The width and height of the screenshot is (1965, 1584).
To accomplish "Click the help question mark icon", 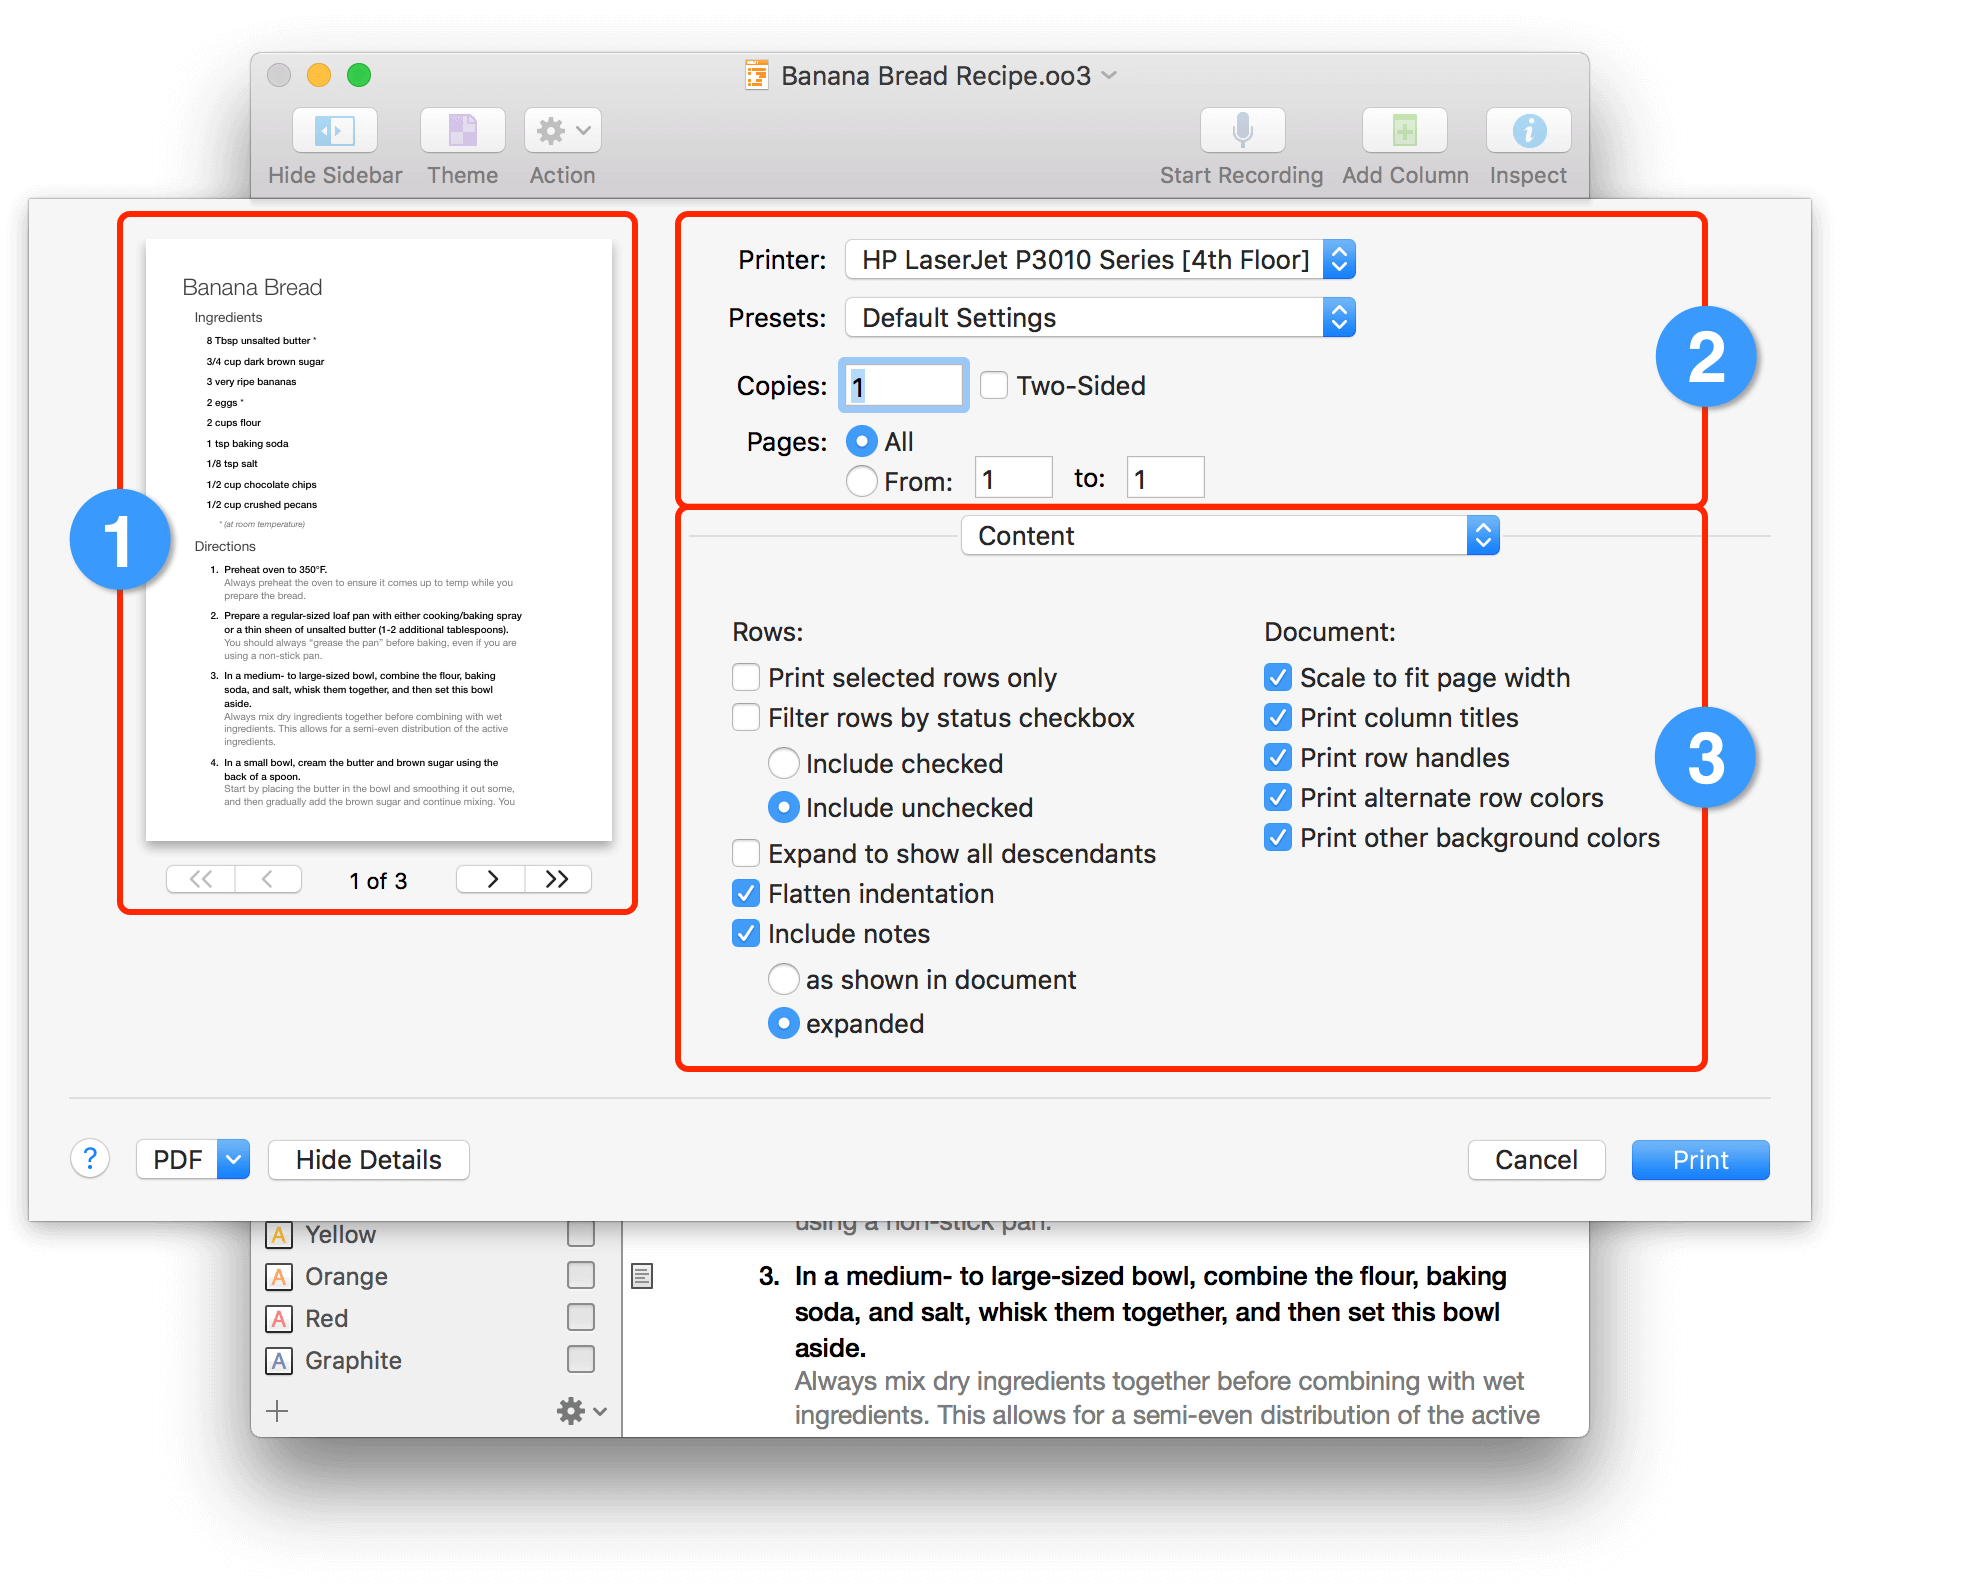I will [90, 1157].
